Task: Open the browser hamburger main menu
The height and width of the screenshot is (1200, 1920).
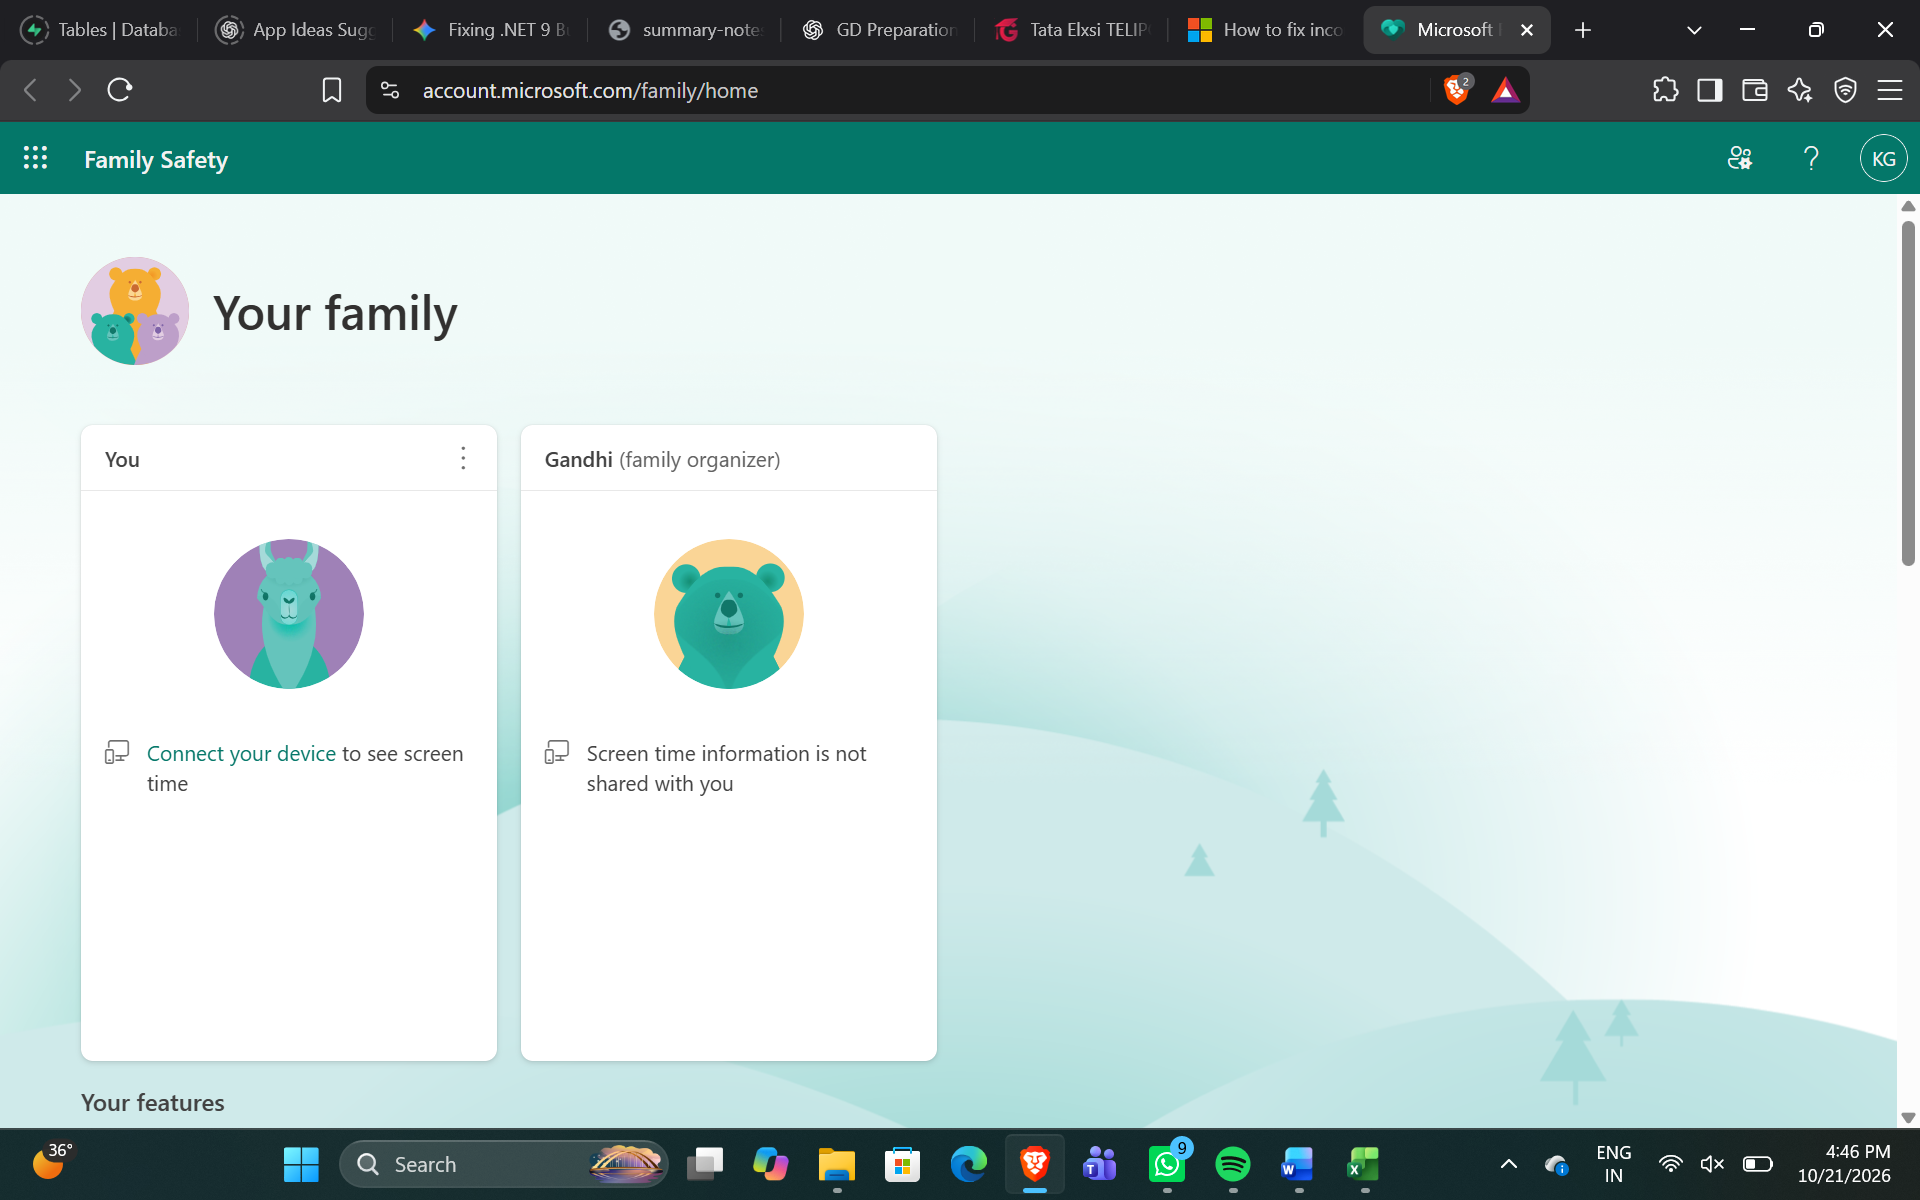Action: coord(1890,90)
